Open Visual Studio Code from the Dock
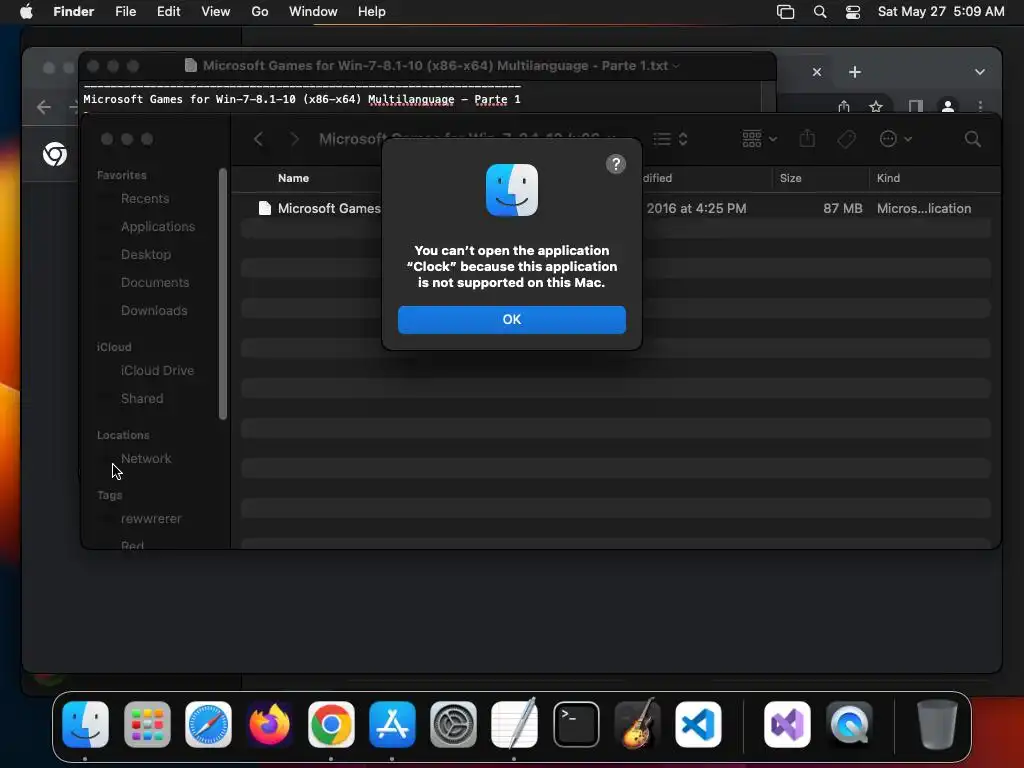1024x768 pixels. (698, 724)
